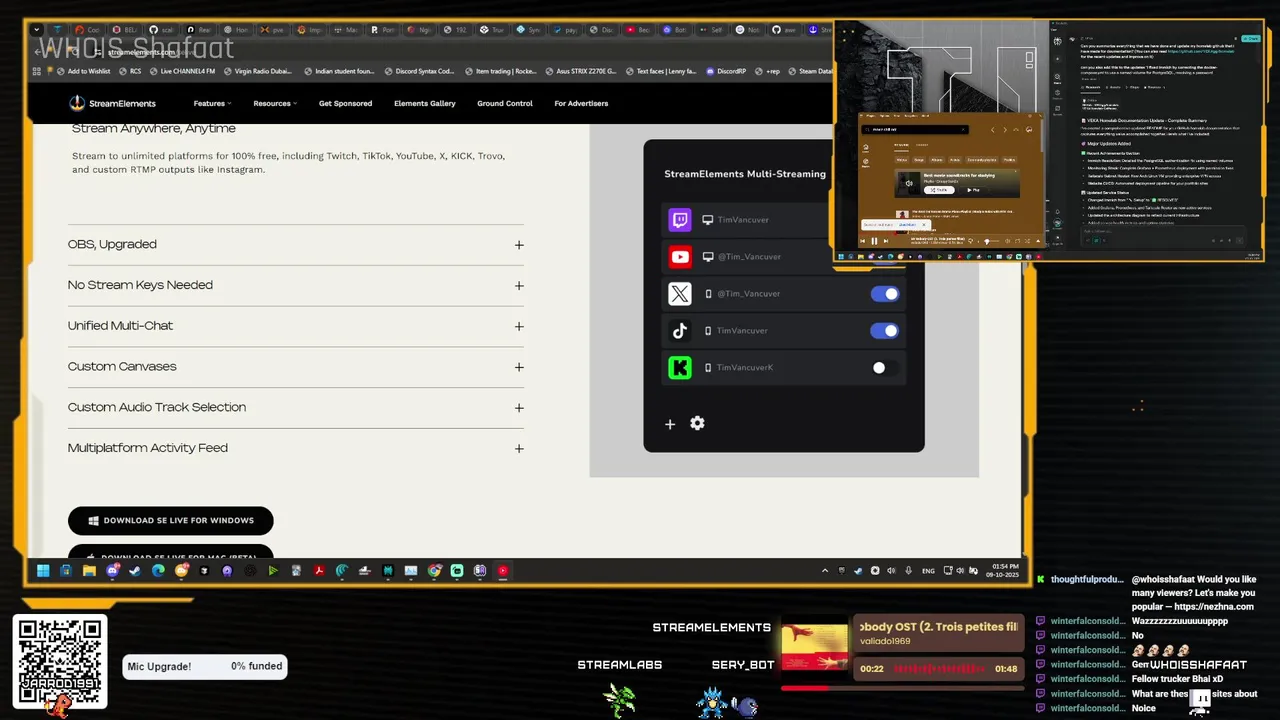1280x720 pixels.
Task: Click the Stream Anywhere, Anytime heading
Action: coord(154,129)
